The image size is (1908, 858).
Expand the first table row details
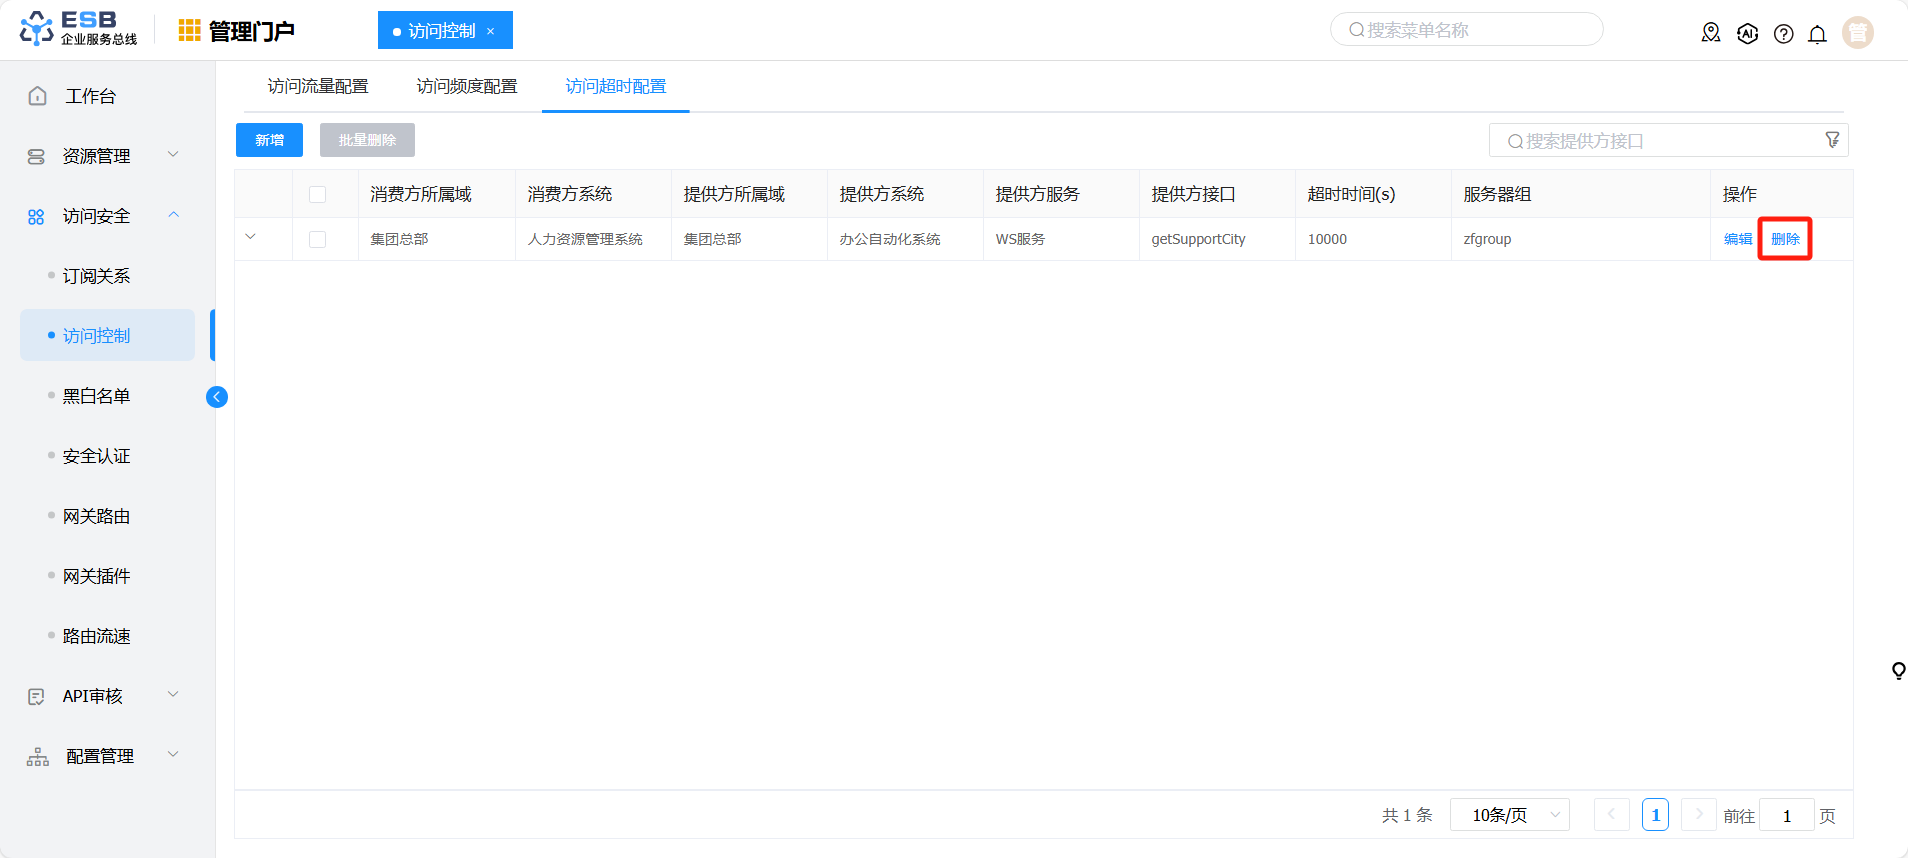click(251, 237)
